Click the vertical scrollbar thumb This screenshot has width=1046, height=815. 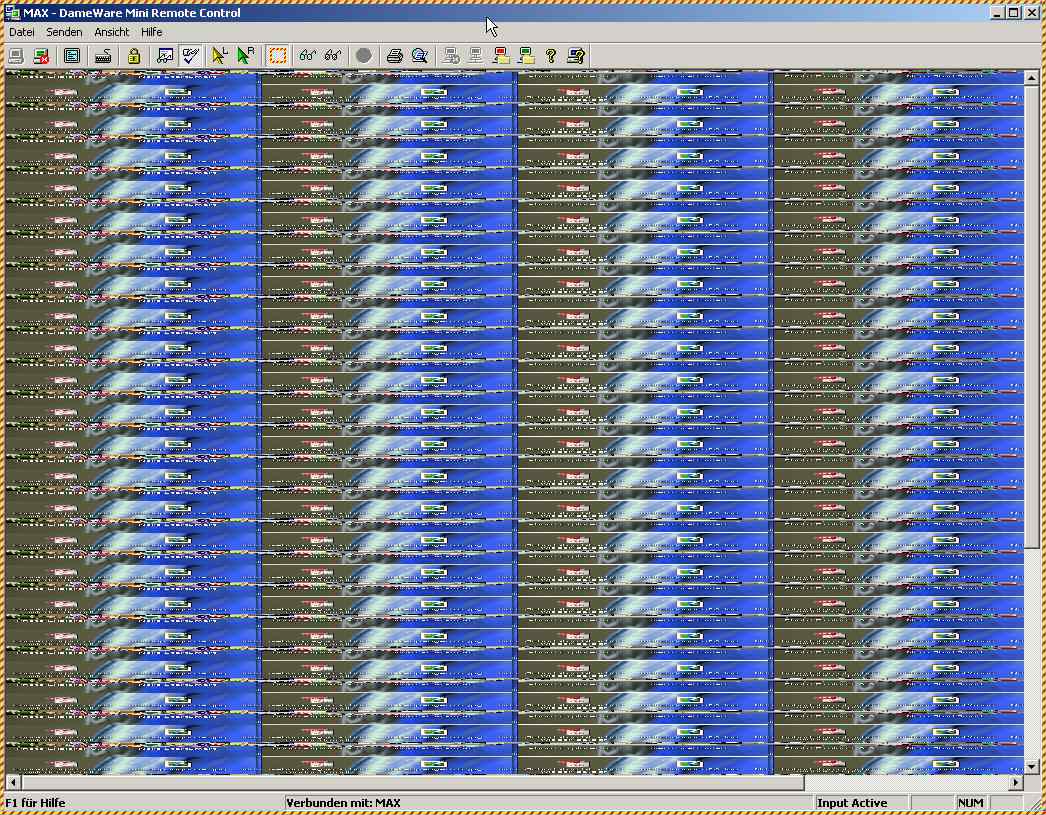[1031, 317]
